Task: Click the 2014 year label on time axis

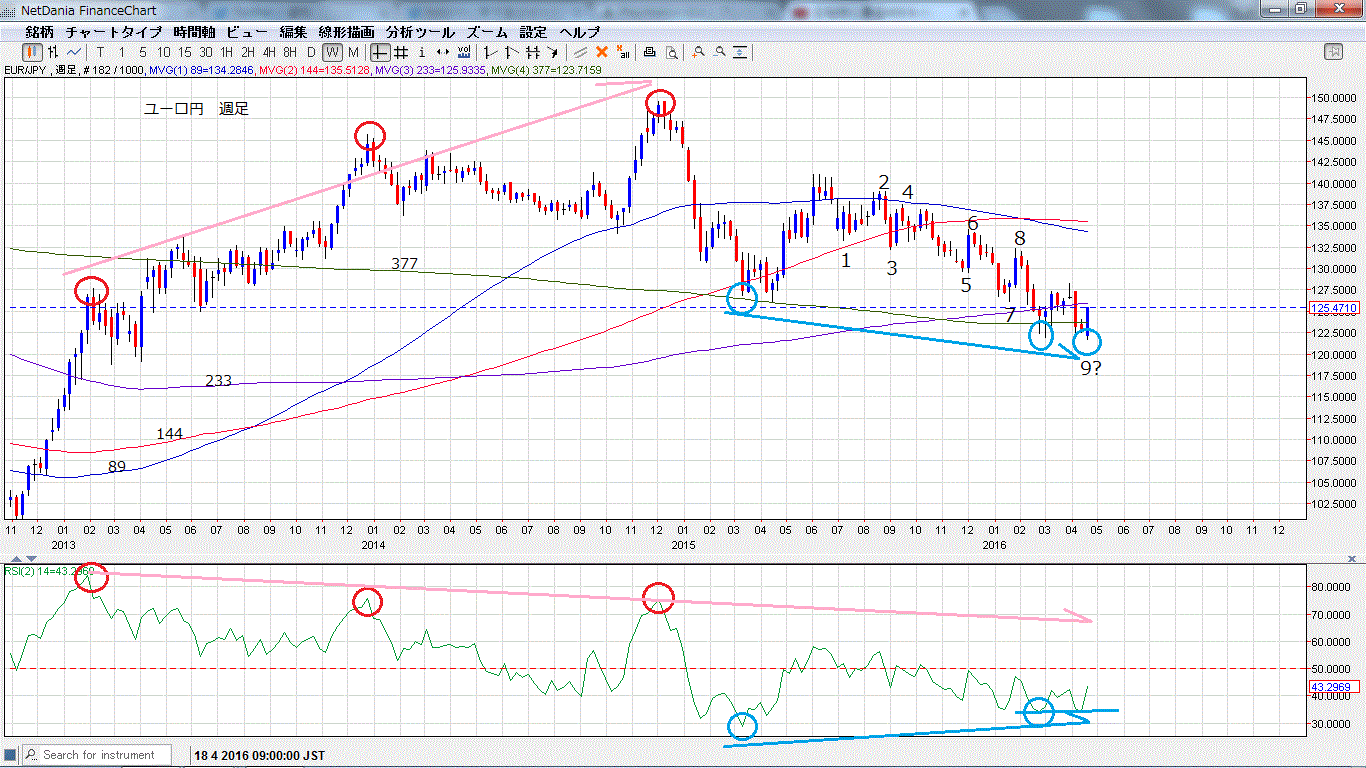Action: (x=373, y=545)
